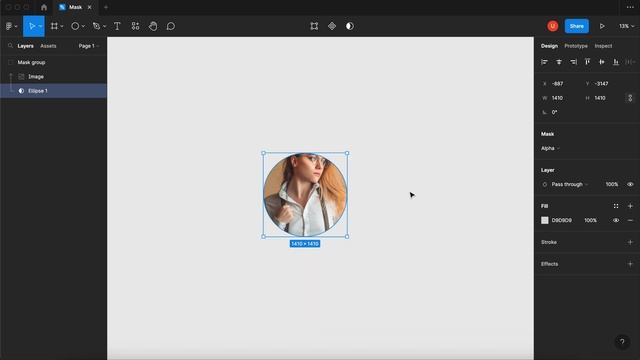Switch to the Inspect tab
640x360 pixels.
(x=603, y=46)
